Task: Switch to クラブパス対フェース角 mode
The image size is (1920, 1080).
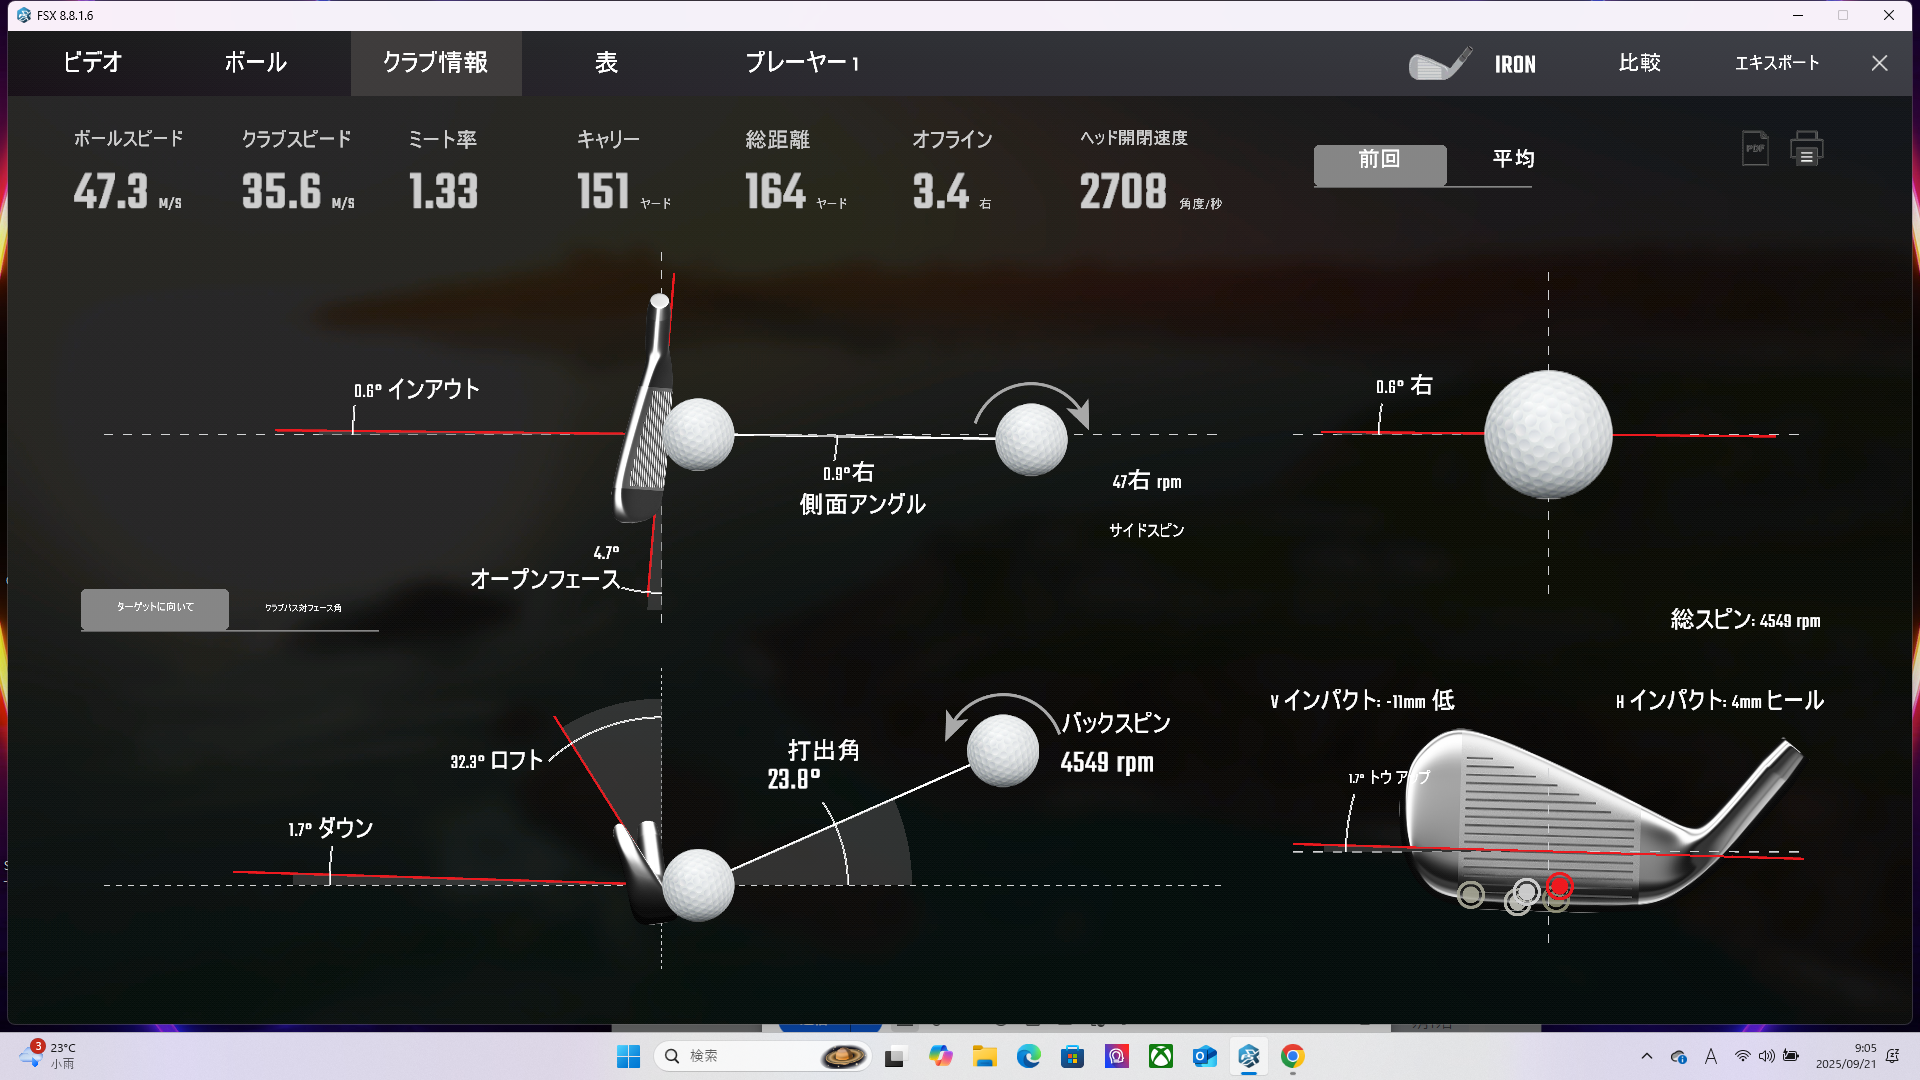Action: [x=303, y=608]
